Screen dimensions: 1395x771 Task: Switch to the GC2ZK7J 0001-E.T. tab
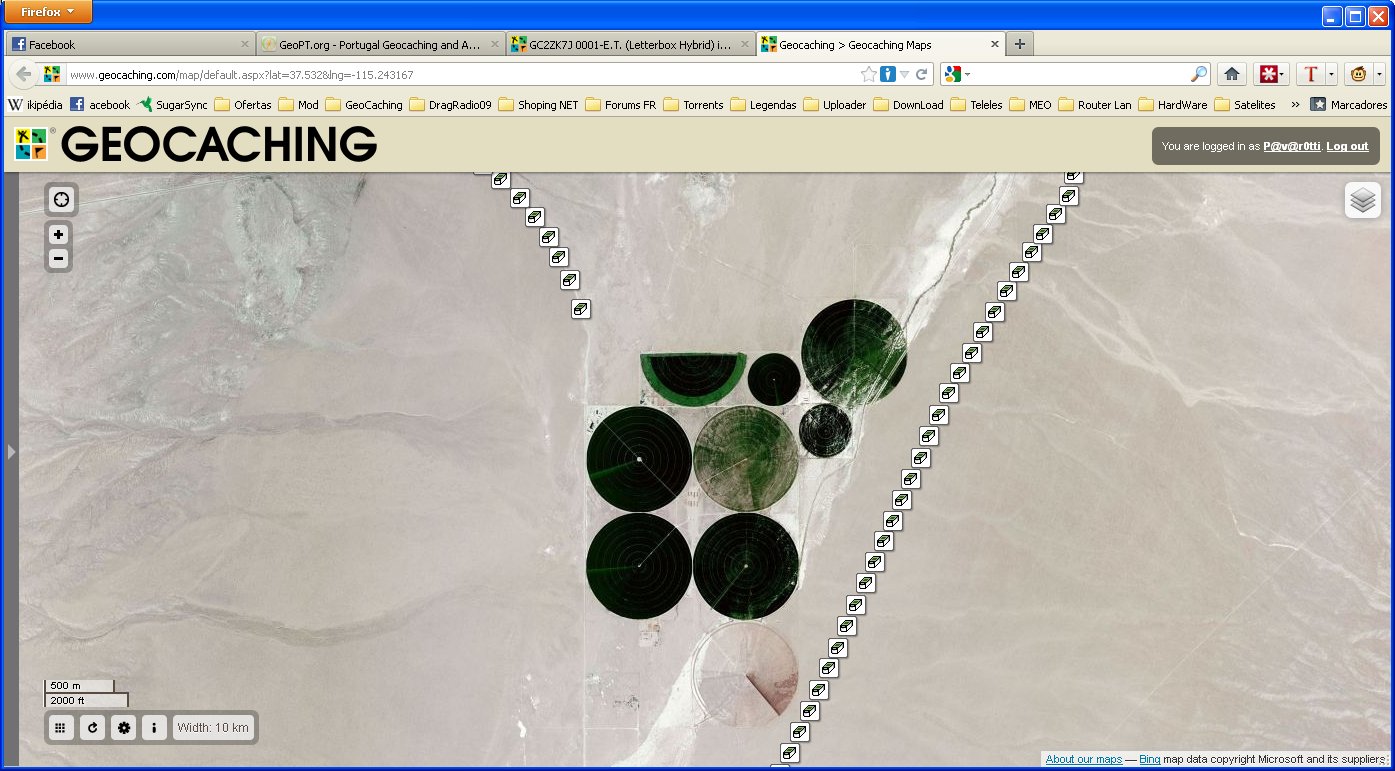[x=630, y=44]
